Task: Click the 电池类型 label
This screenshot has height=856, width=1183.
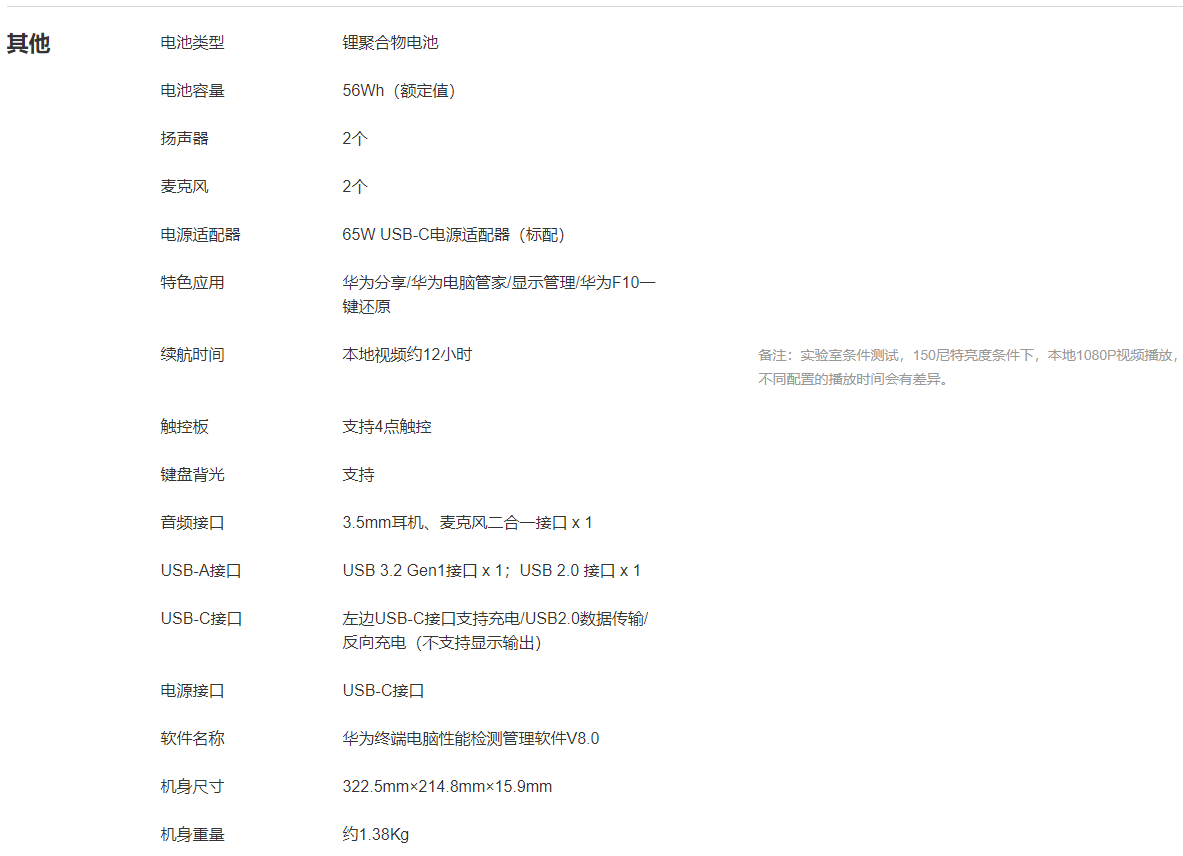Action: coord(192,43)
